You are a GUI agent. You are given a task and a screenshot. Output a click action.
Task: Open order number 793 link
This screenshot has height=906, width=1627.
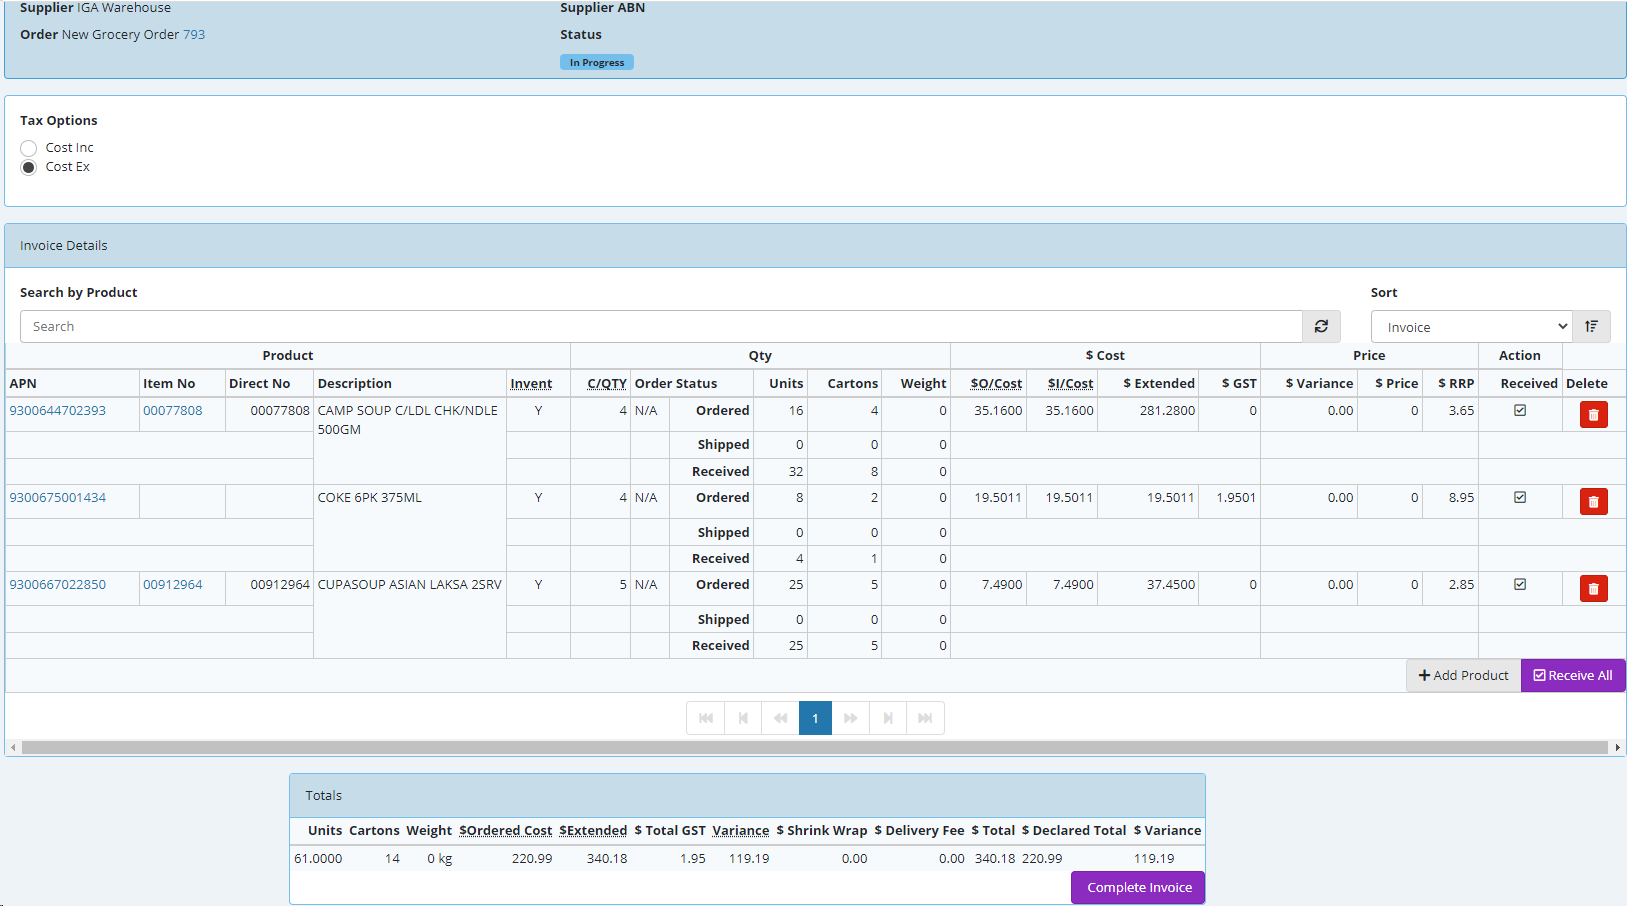194,34
